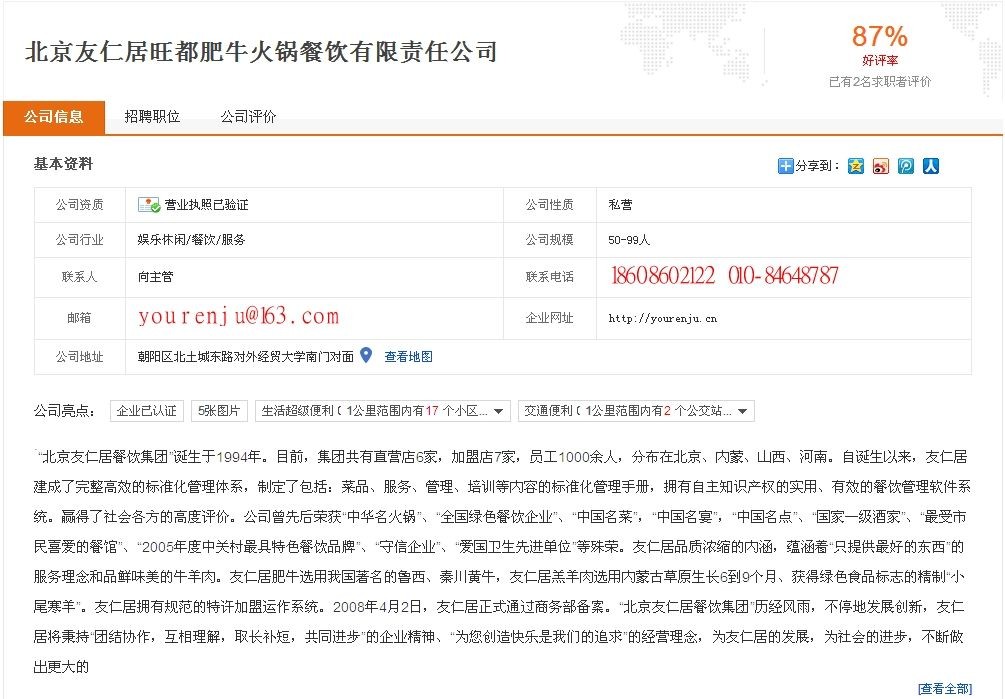The image size is (1005, 699).
Task: Click the contact phone number image
Action: click(x=724, y=276)
